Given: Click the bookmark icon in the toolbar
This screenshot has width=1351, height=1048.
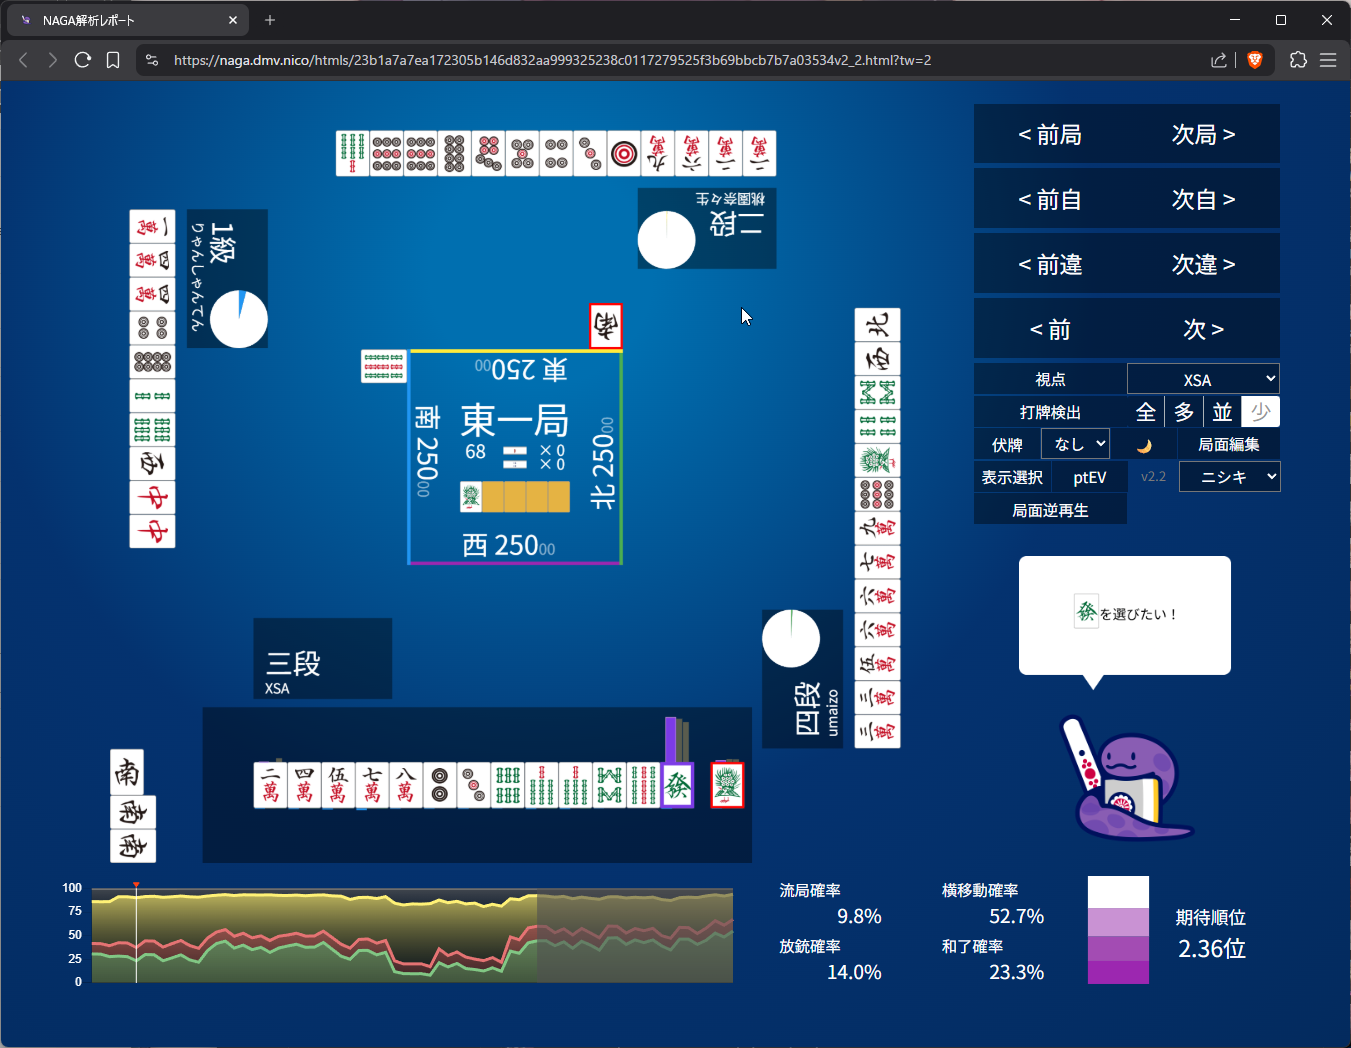Looking at the screenshot, I should [113, 60].
